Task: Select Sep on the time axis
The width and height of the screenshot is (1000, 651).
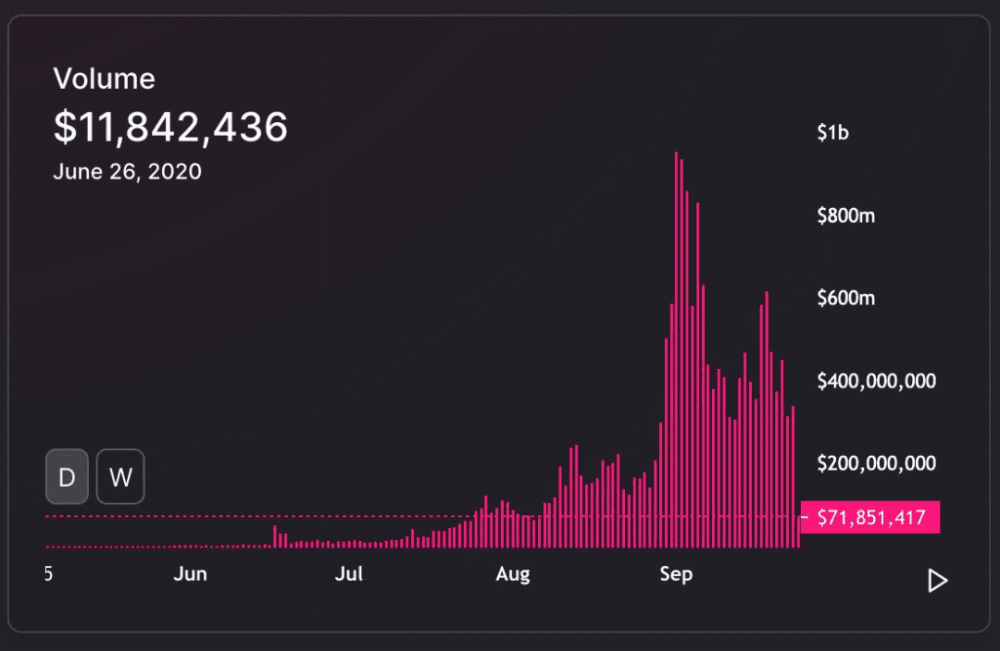Action: (677, 575)
